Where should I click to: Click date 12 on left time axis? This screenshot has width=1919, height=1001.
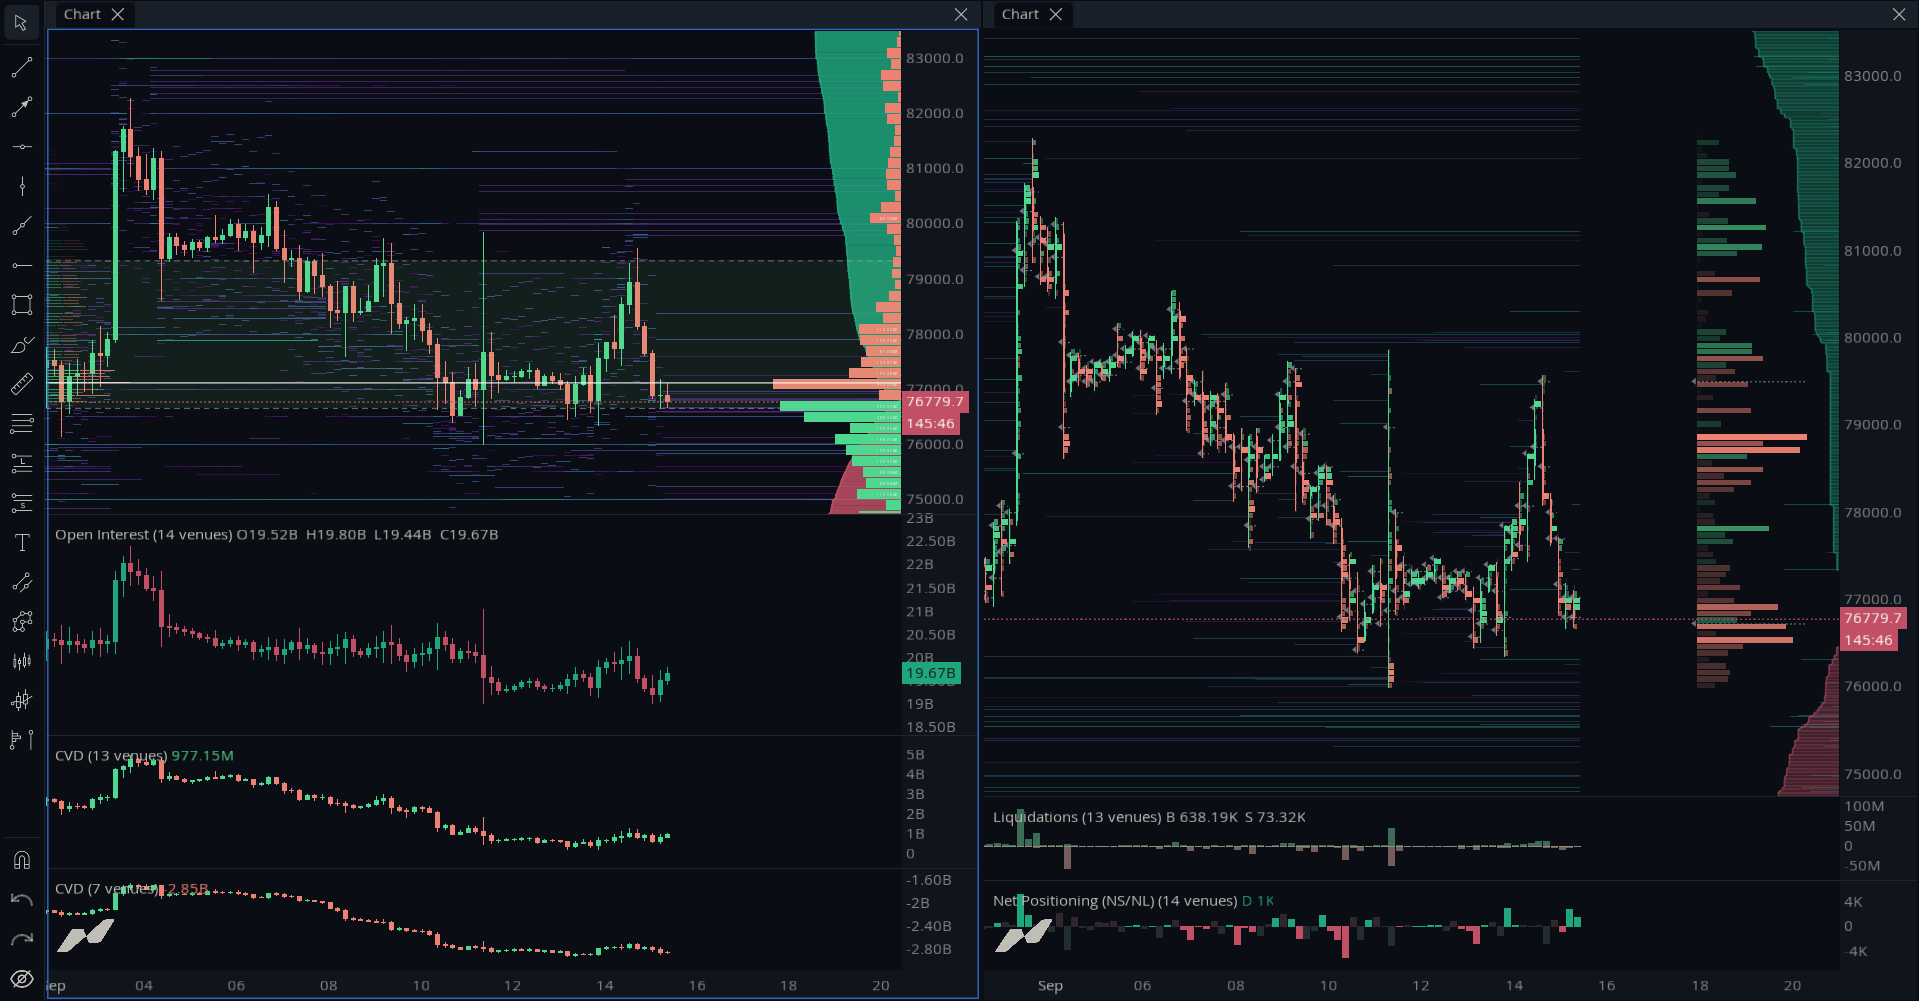pos(513,986)
